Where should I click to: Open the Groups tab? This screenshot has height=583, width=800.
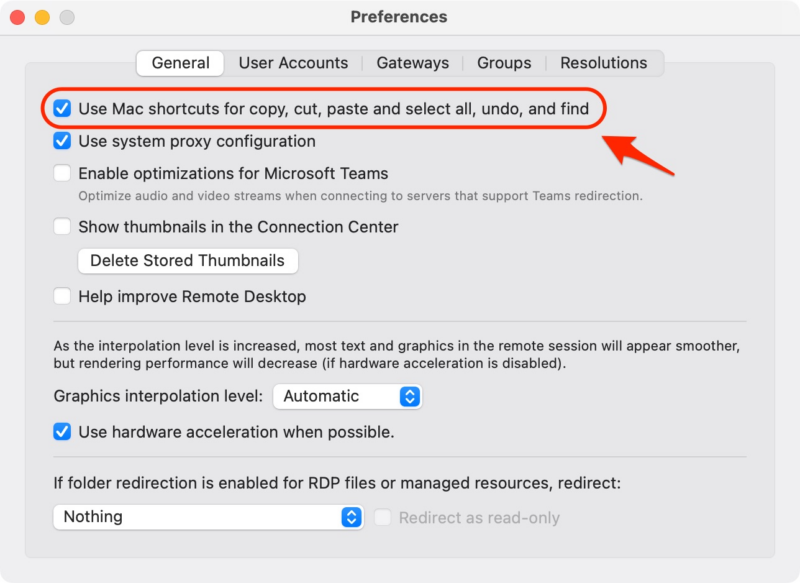(504, 63)
